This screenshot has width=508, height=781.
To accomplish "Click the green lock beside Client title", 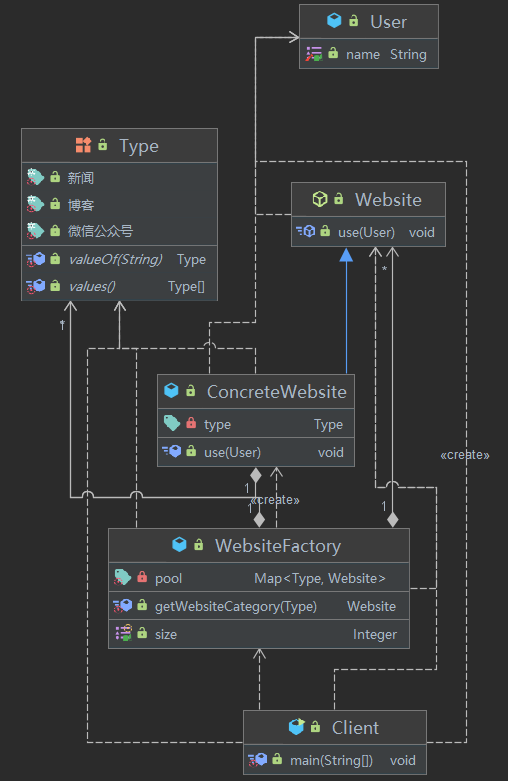I will pos(315,726).
